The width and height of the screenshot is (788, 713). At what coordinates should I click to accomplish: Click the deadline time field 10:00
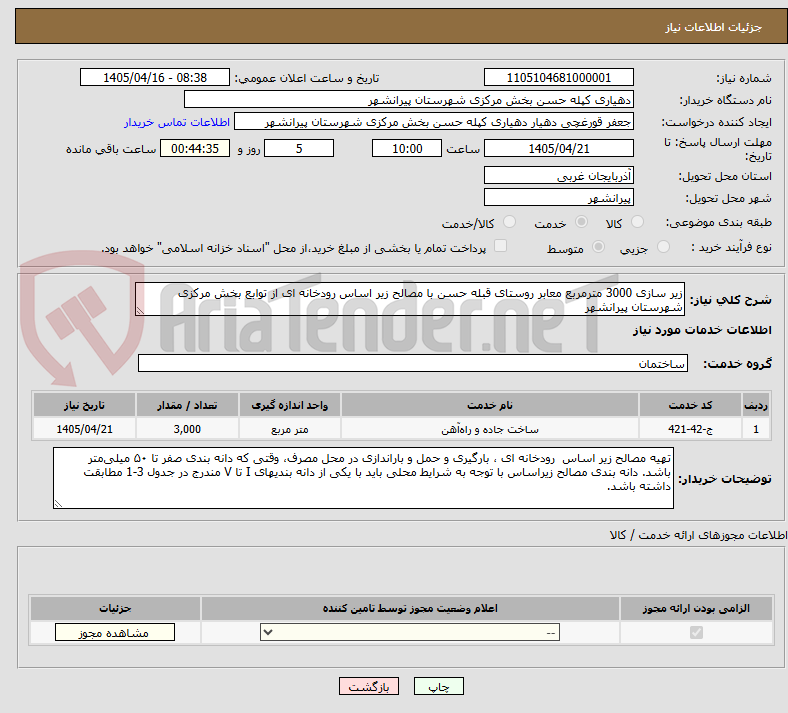click(407, 149)
